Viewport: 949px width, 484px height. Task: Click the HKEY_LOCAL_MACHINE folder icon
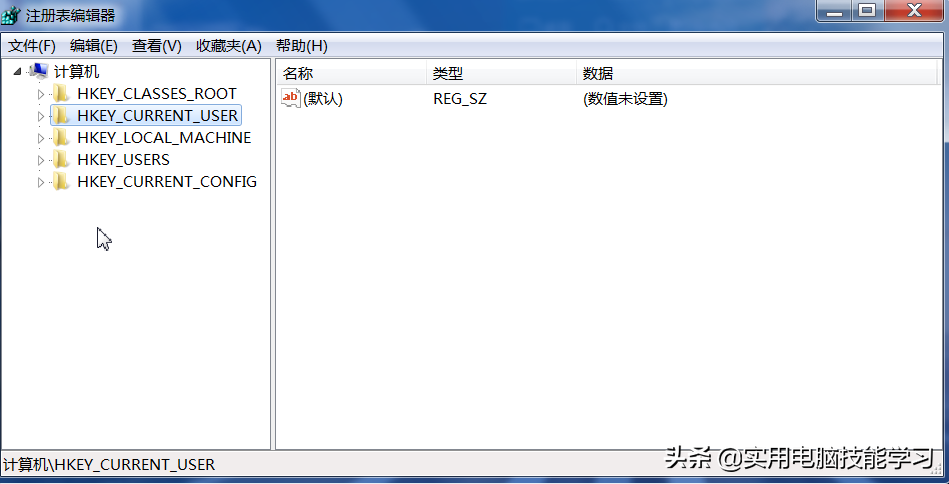coord(60,137)
